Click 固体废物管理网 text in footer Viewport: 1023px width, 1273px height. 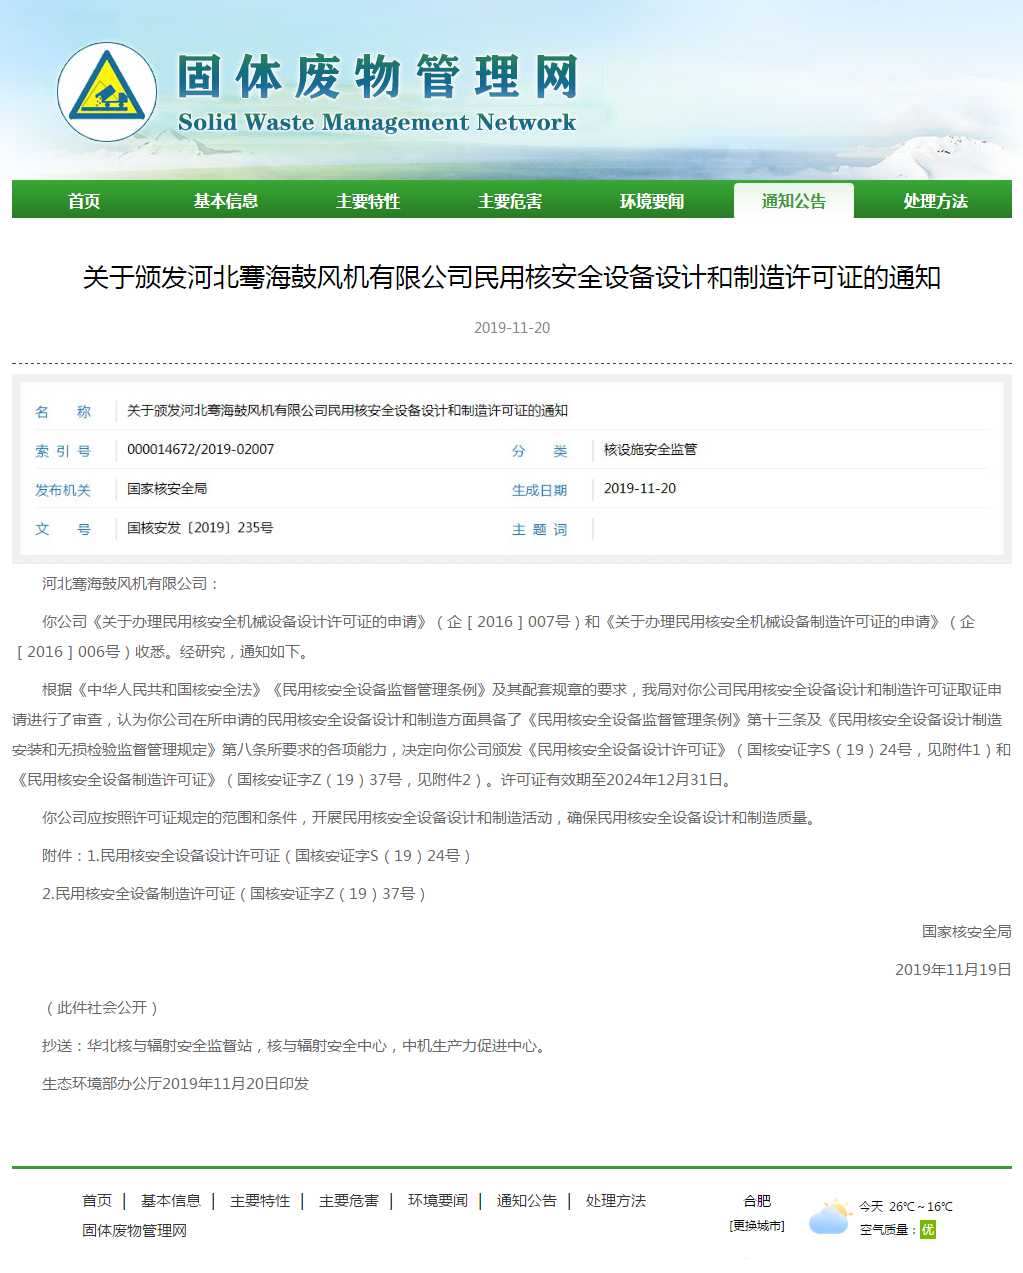[x=134, y=1230]
